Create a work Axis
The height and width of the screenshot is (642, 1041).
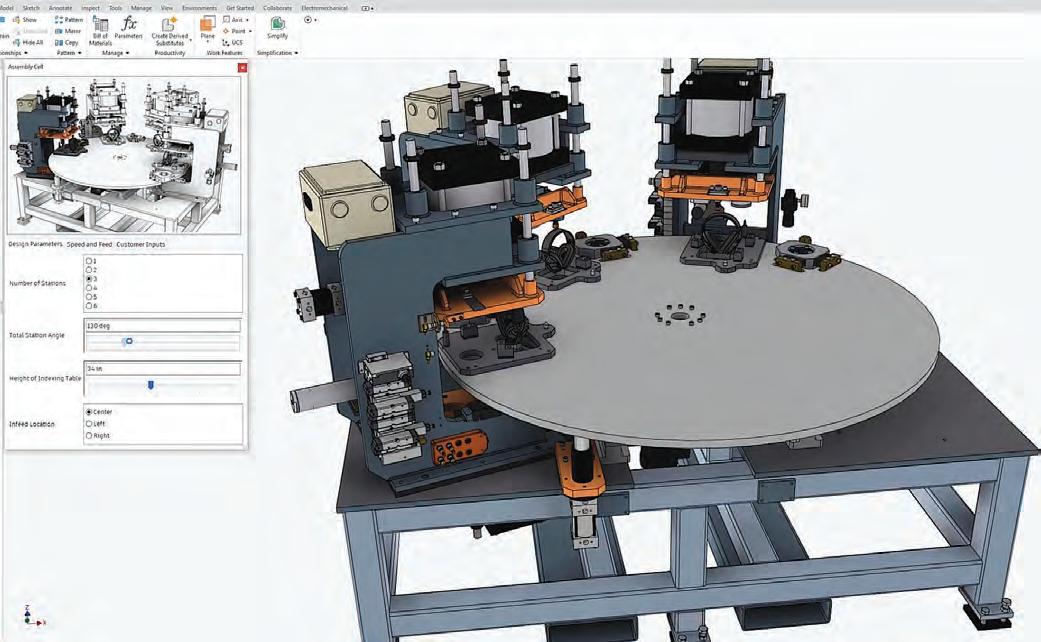[x=233, y=20]
